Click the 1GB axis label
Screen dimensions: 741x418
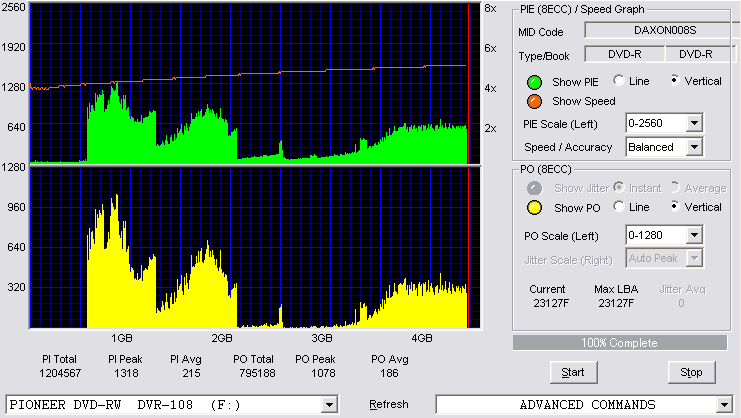click(x=122, y=338)
